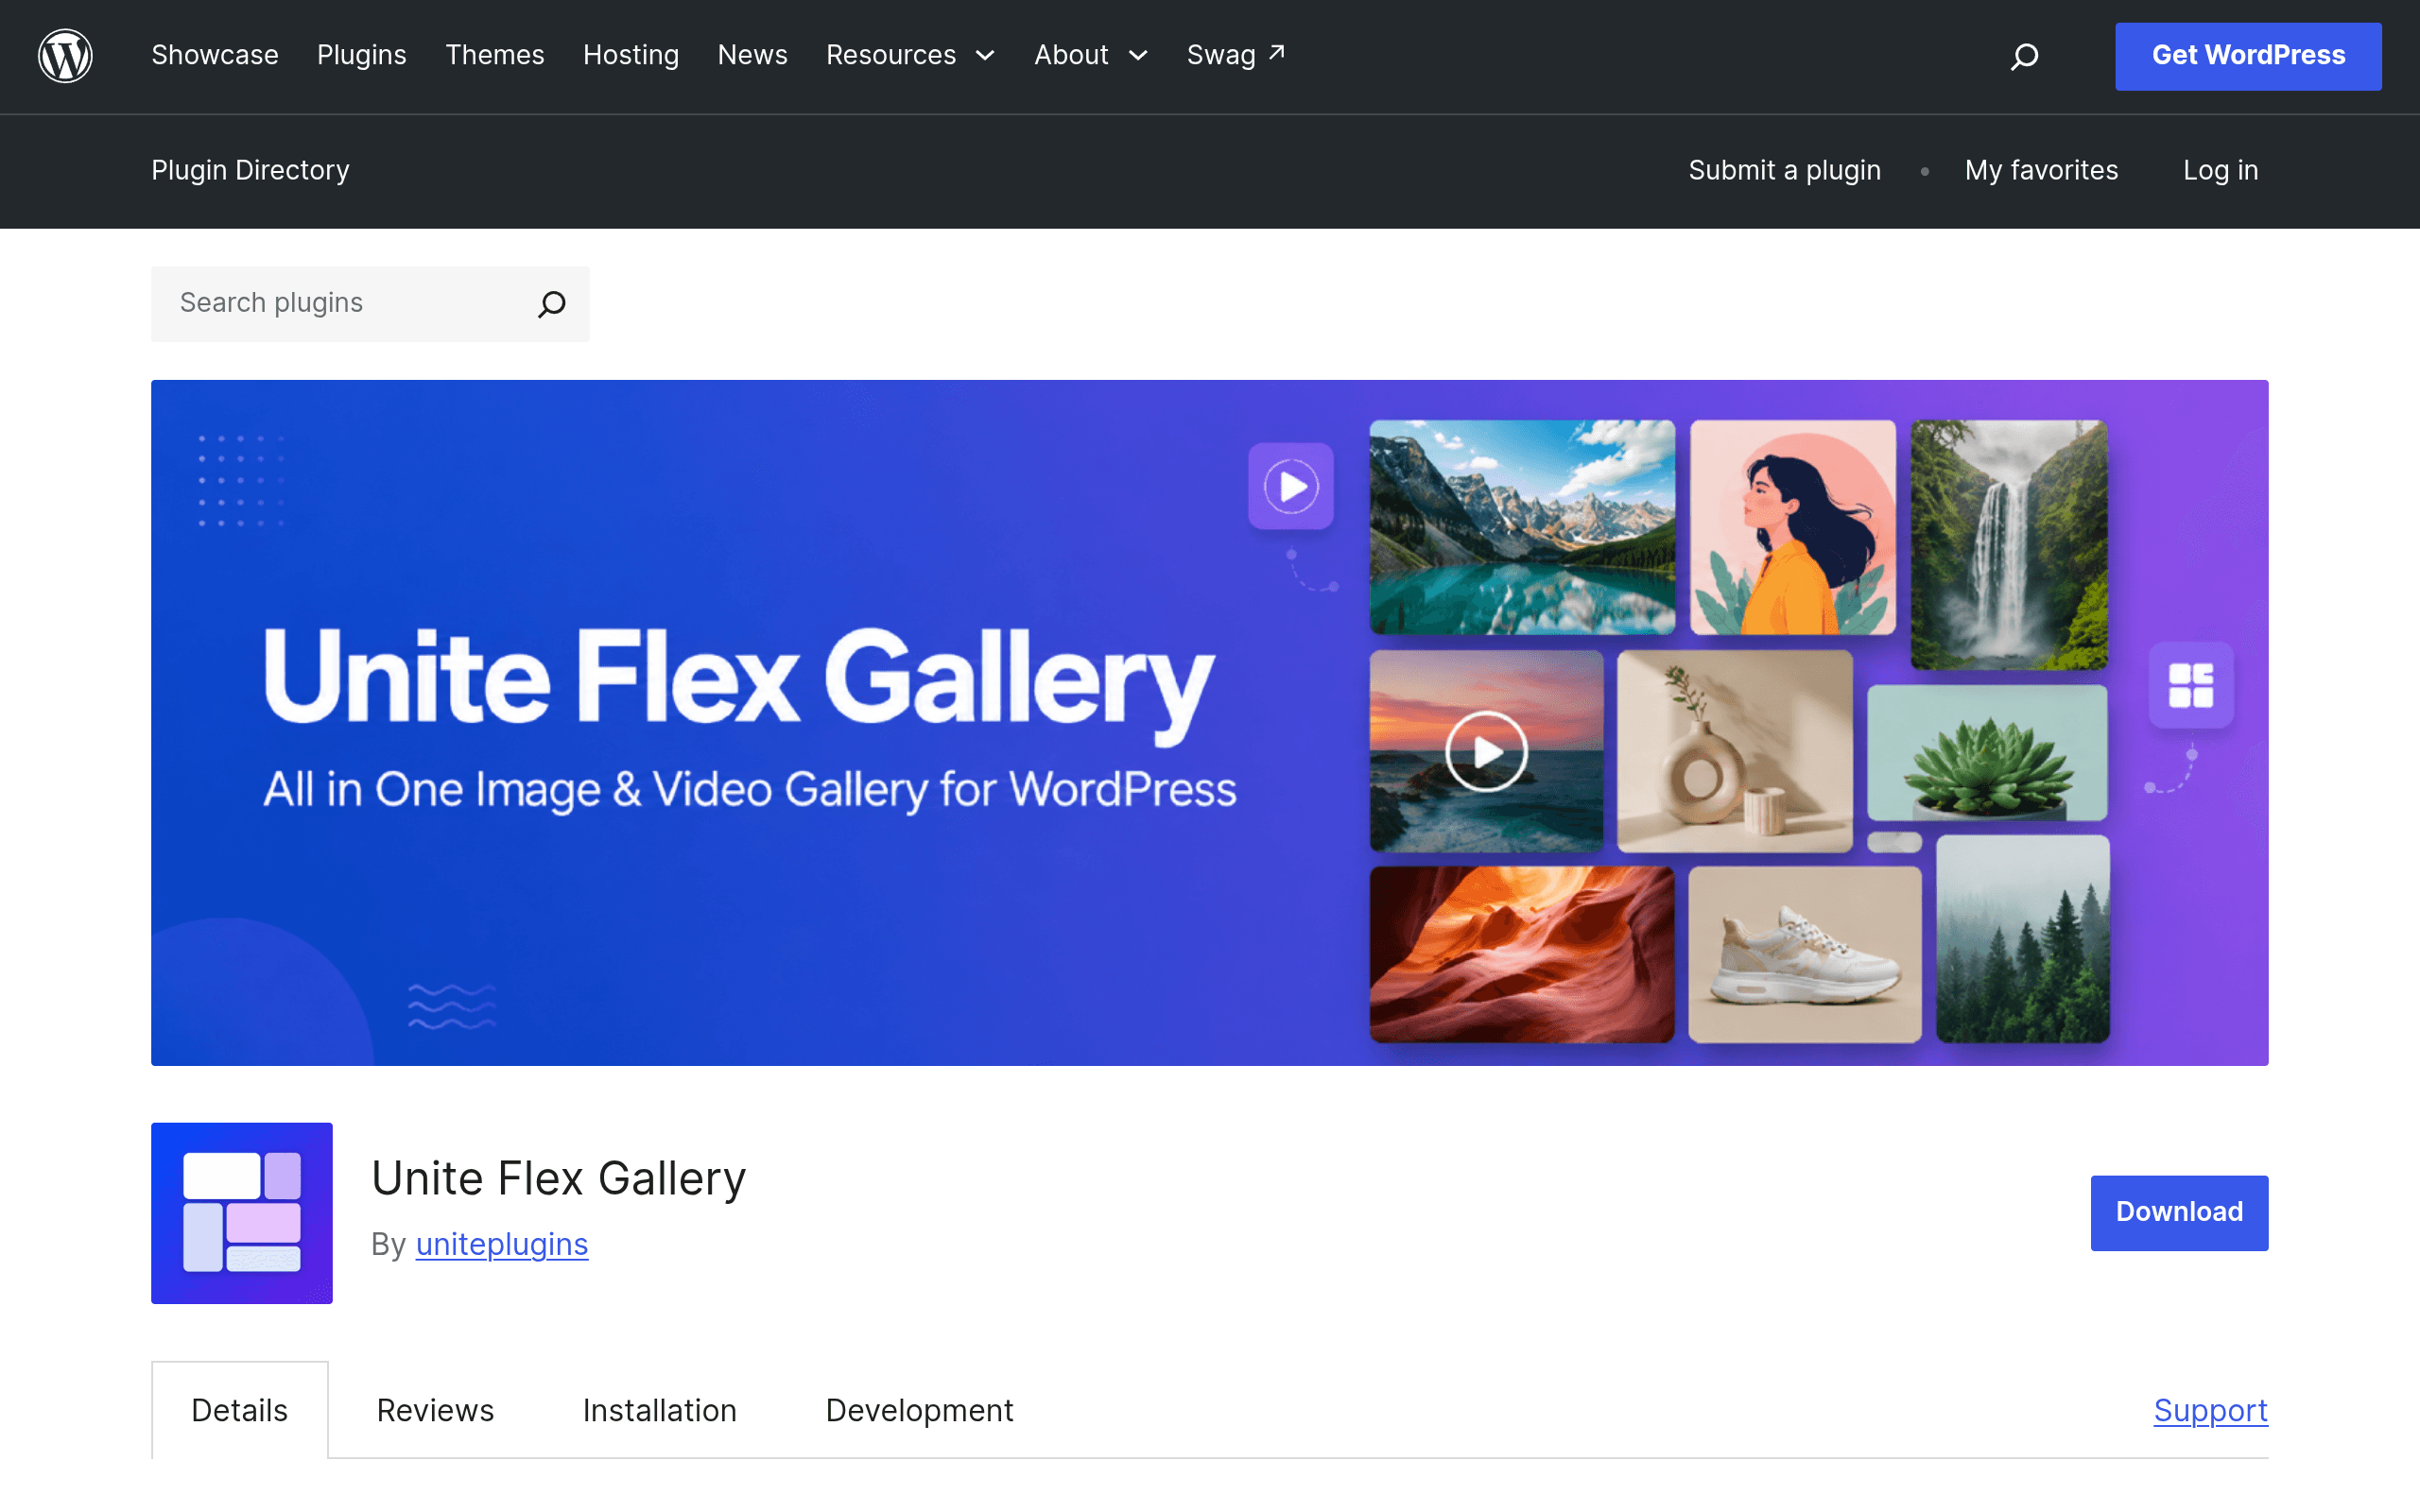Open Submit a plugin page

[1785, 171]
